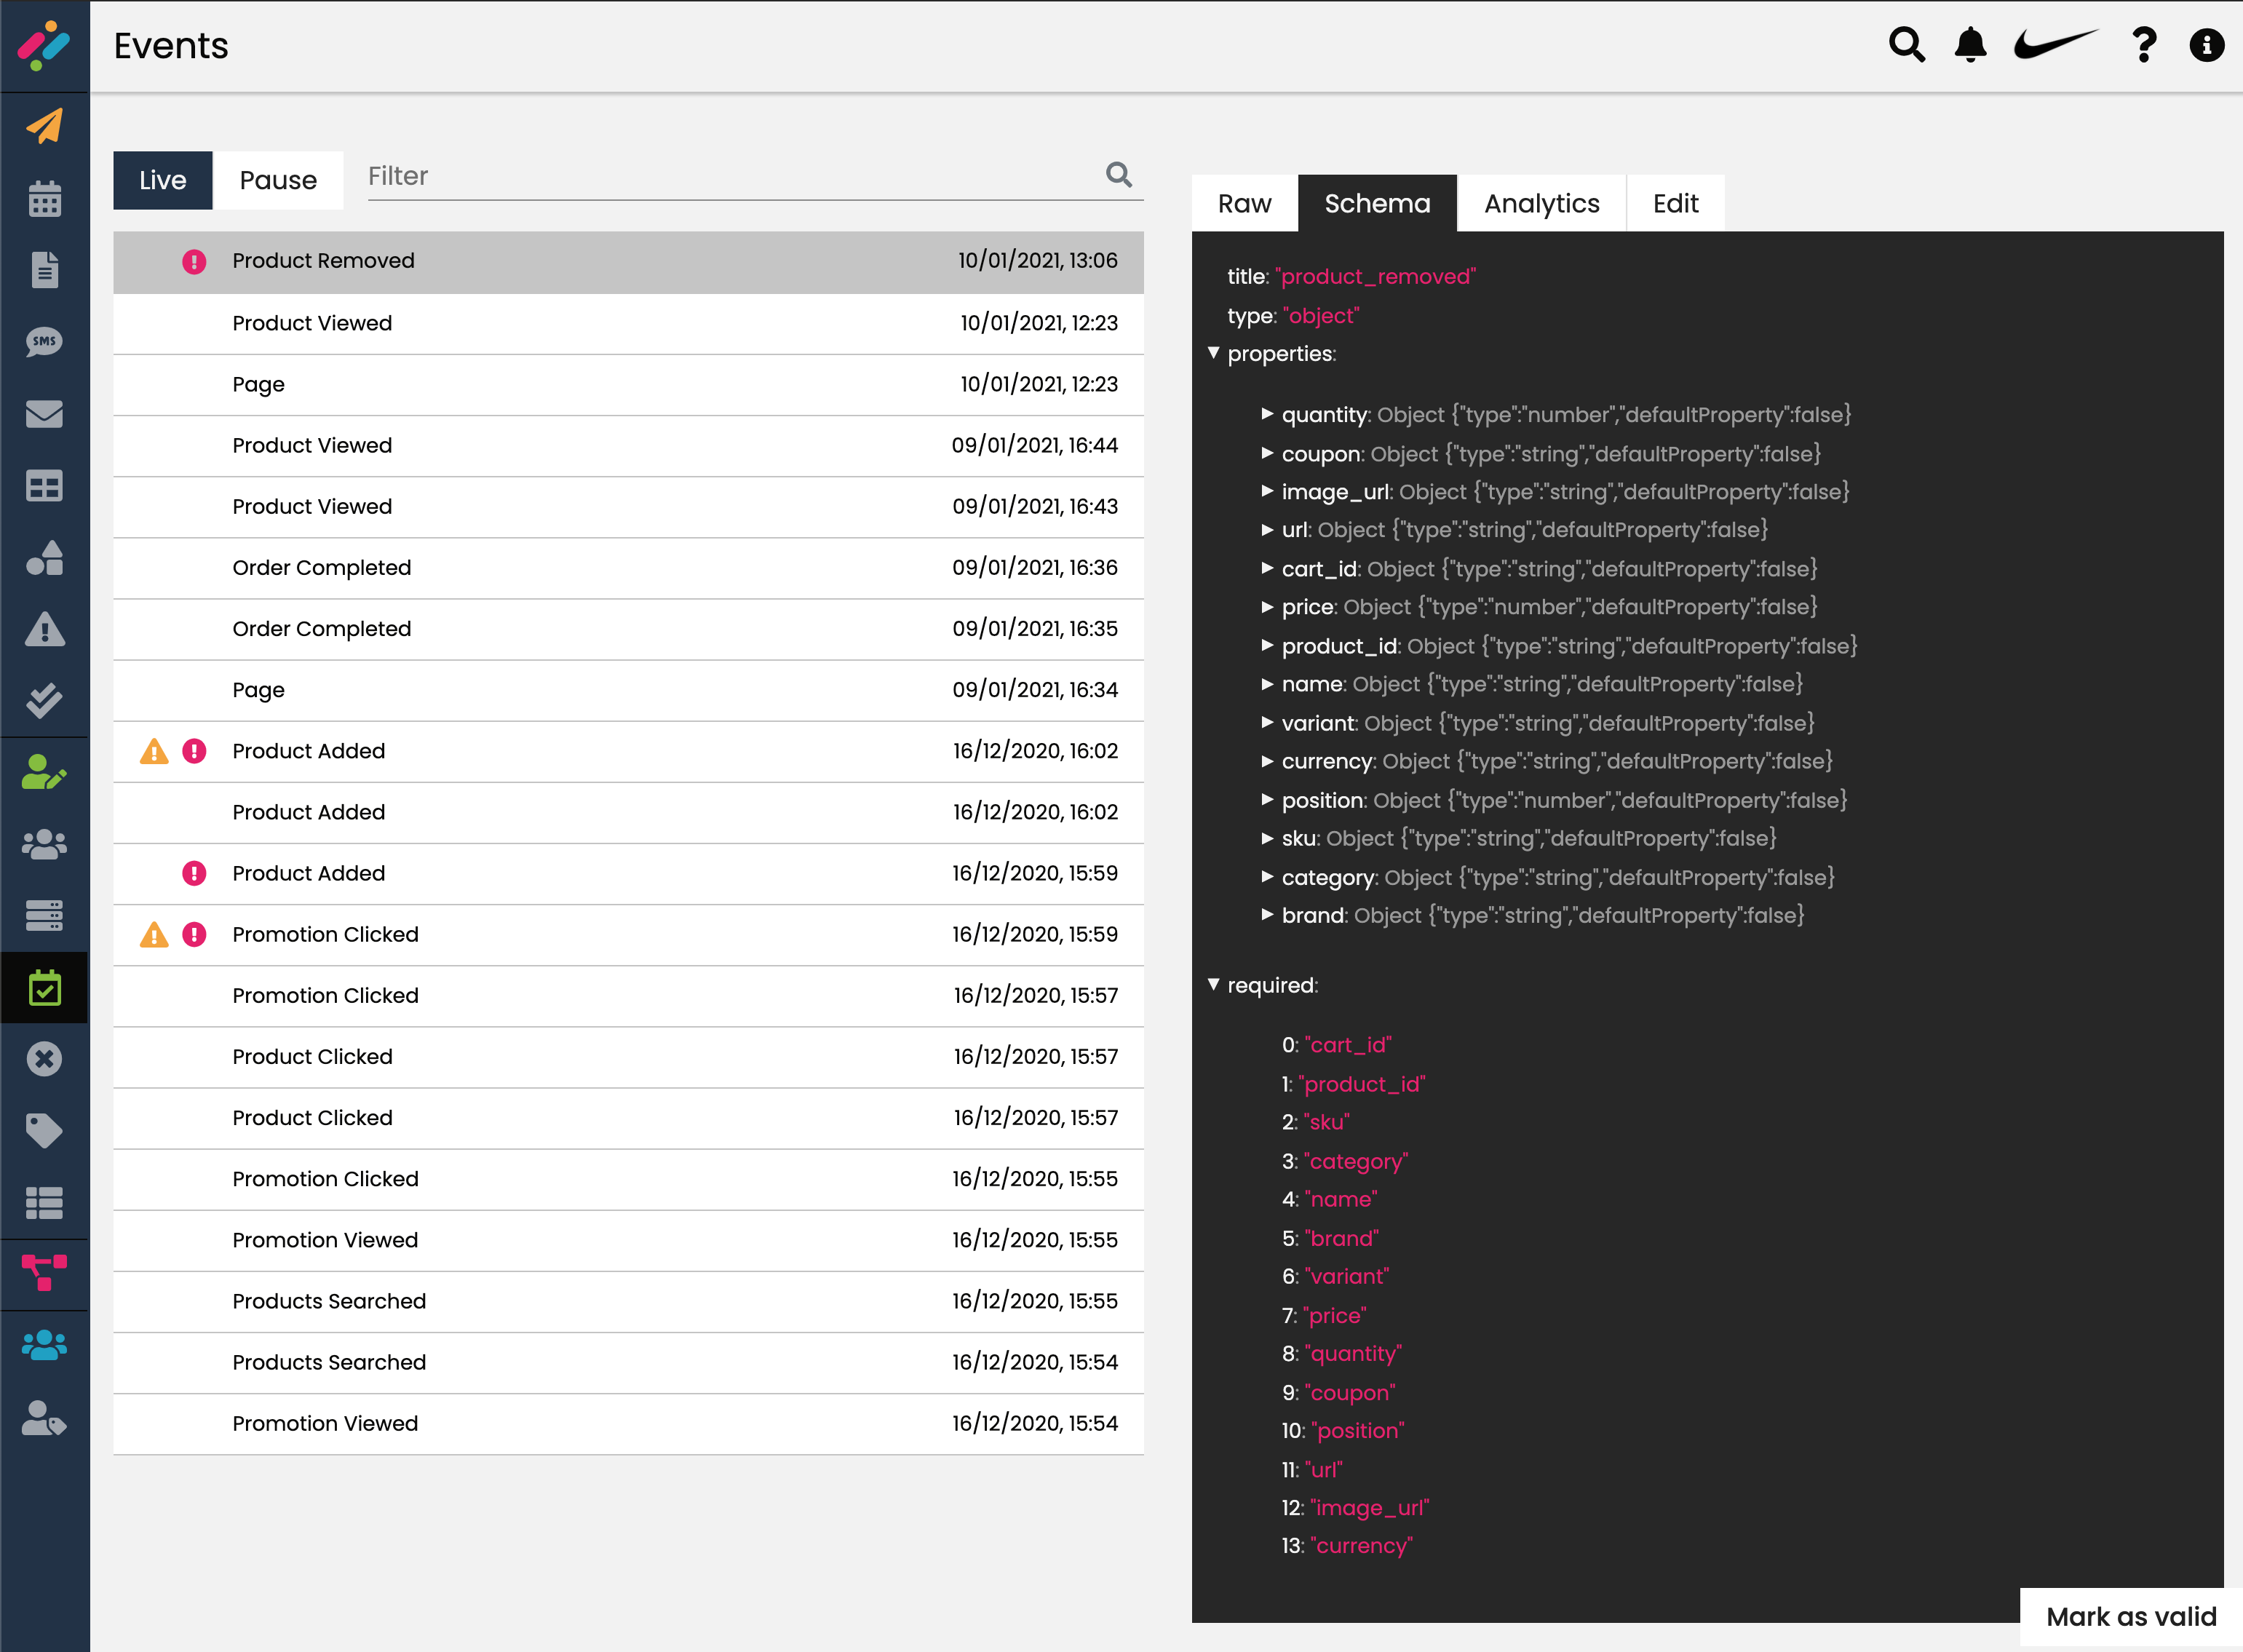Pause the live event stream
The height and width of the screenshot is (1652, 2243).
click(278, 180)
